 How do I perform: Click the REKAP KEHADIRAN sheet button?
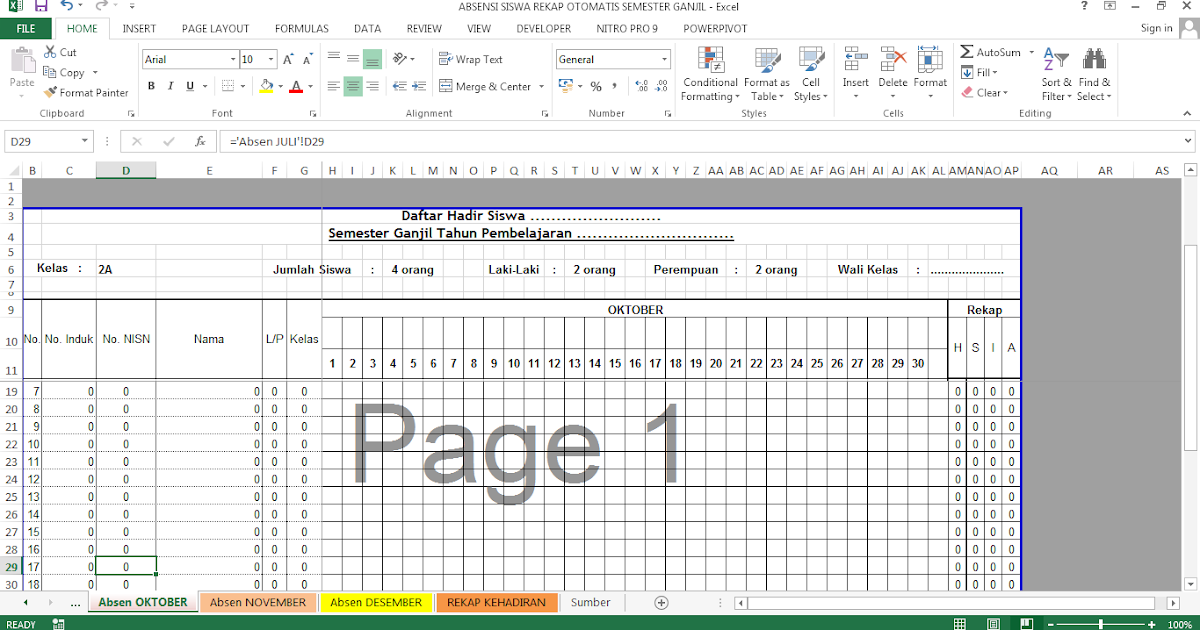(x=497, y=602)
